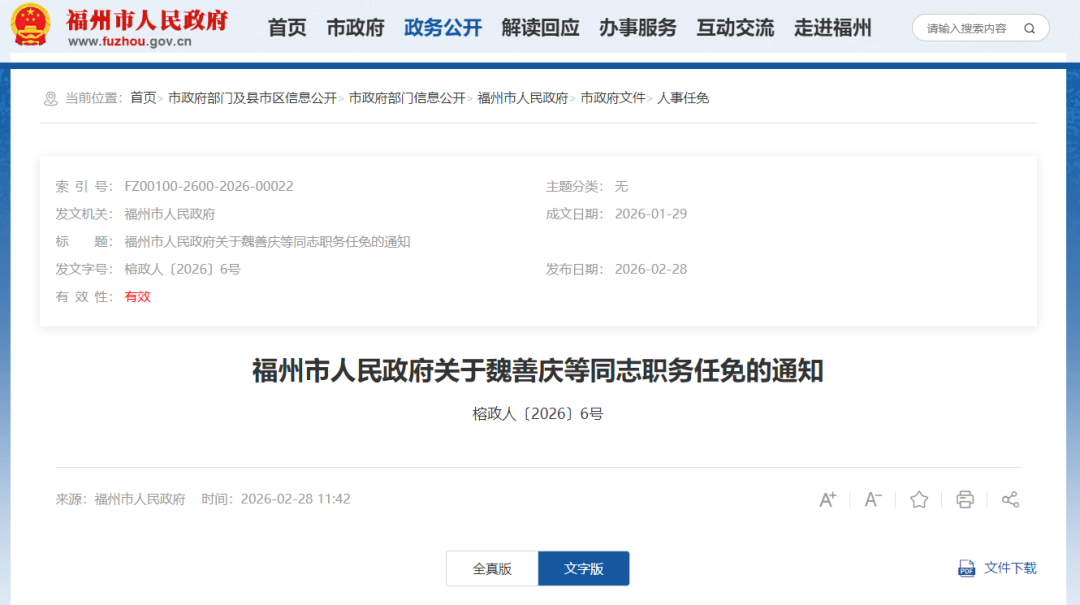Open the 解读回应 navigation item
The height and width of the screenshot is (605, 1080).
[540, 28]
